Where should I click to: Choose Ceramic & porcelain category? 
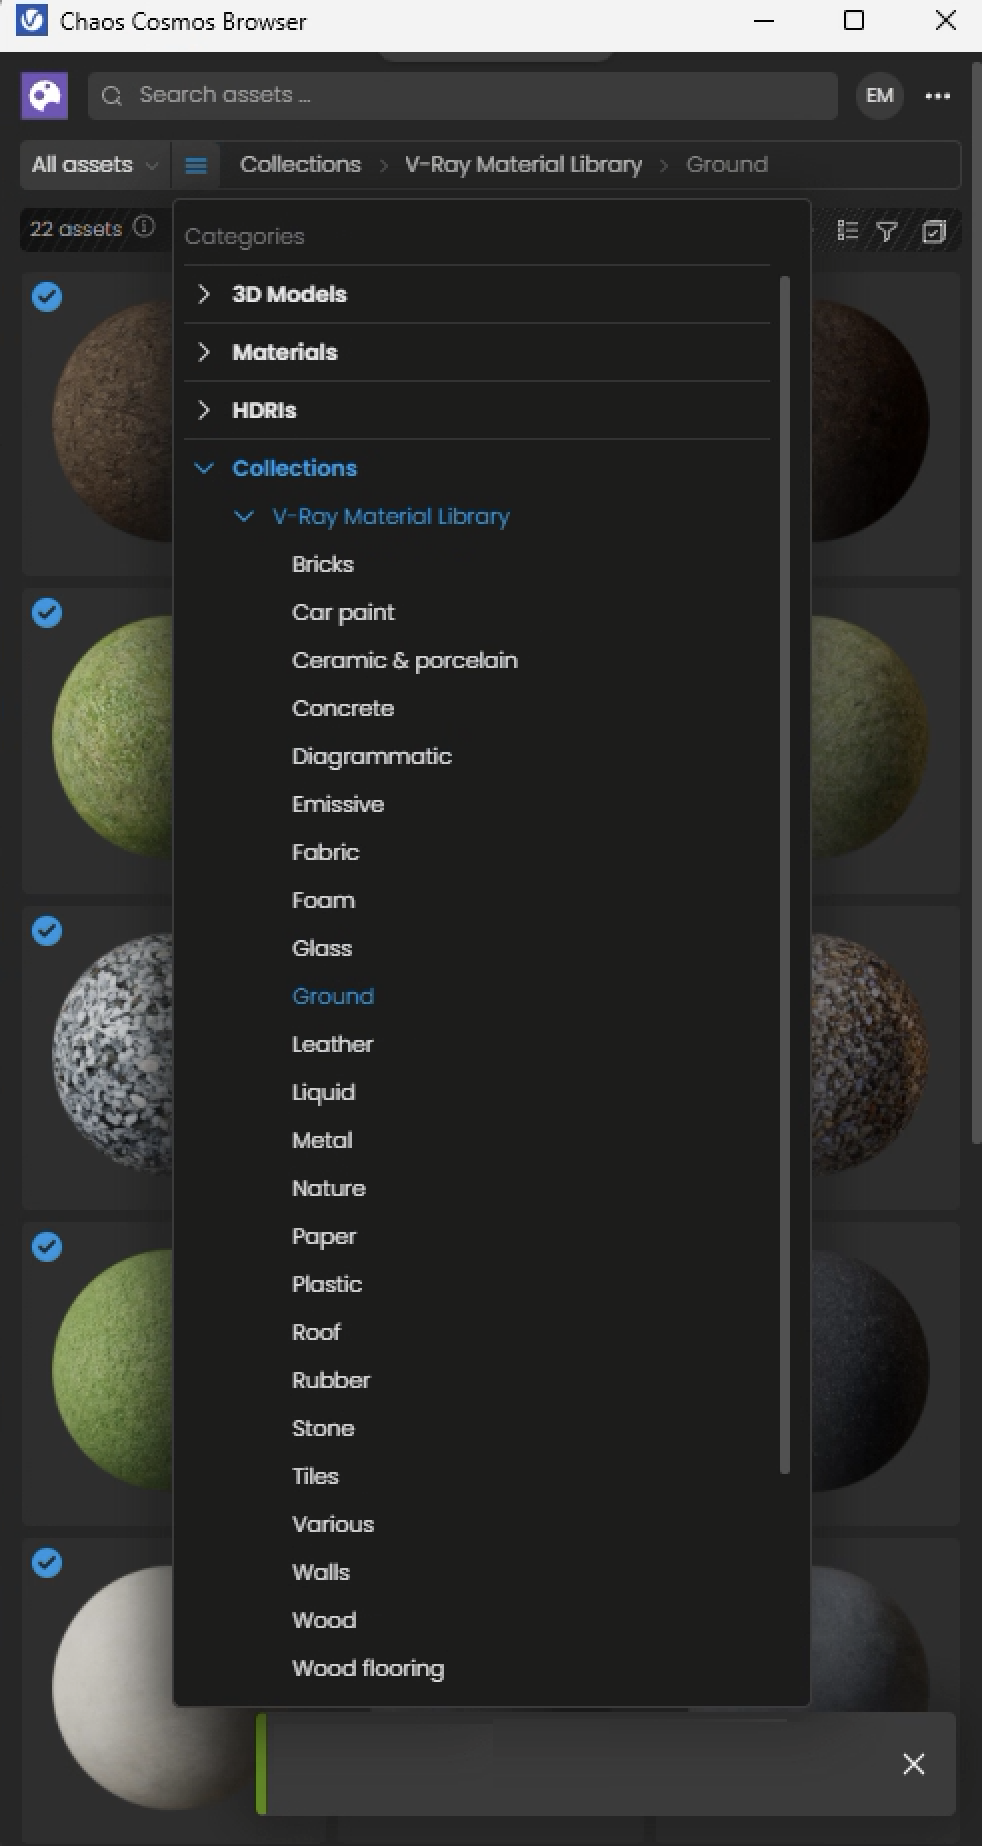(x=405, y=660)
